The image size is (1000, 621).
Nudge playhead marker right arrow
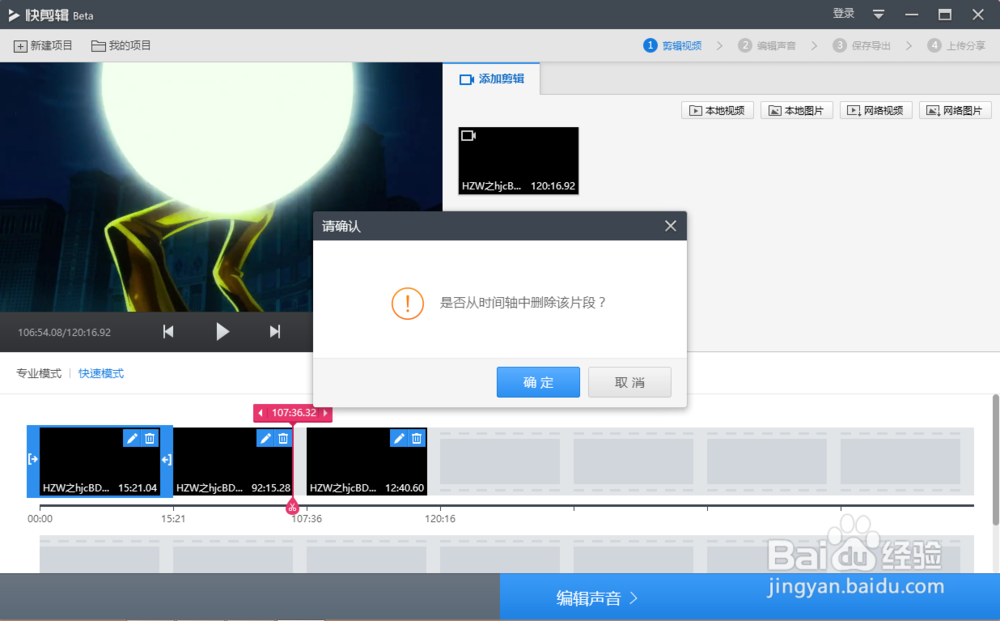click(x=325, y=413)
